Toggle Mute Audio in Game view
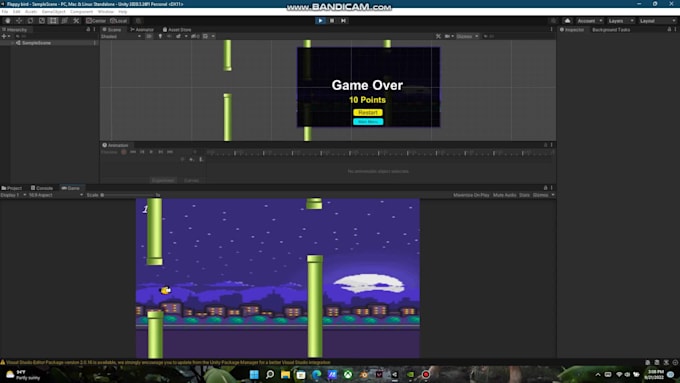This screenshot has width=680, height=383. (x=504, y=195)
